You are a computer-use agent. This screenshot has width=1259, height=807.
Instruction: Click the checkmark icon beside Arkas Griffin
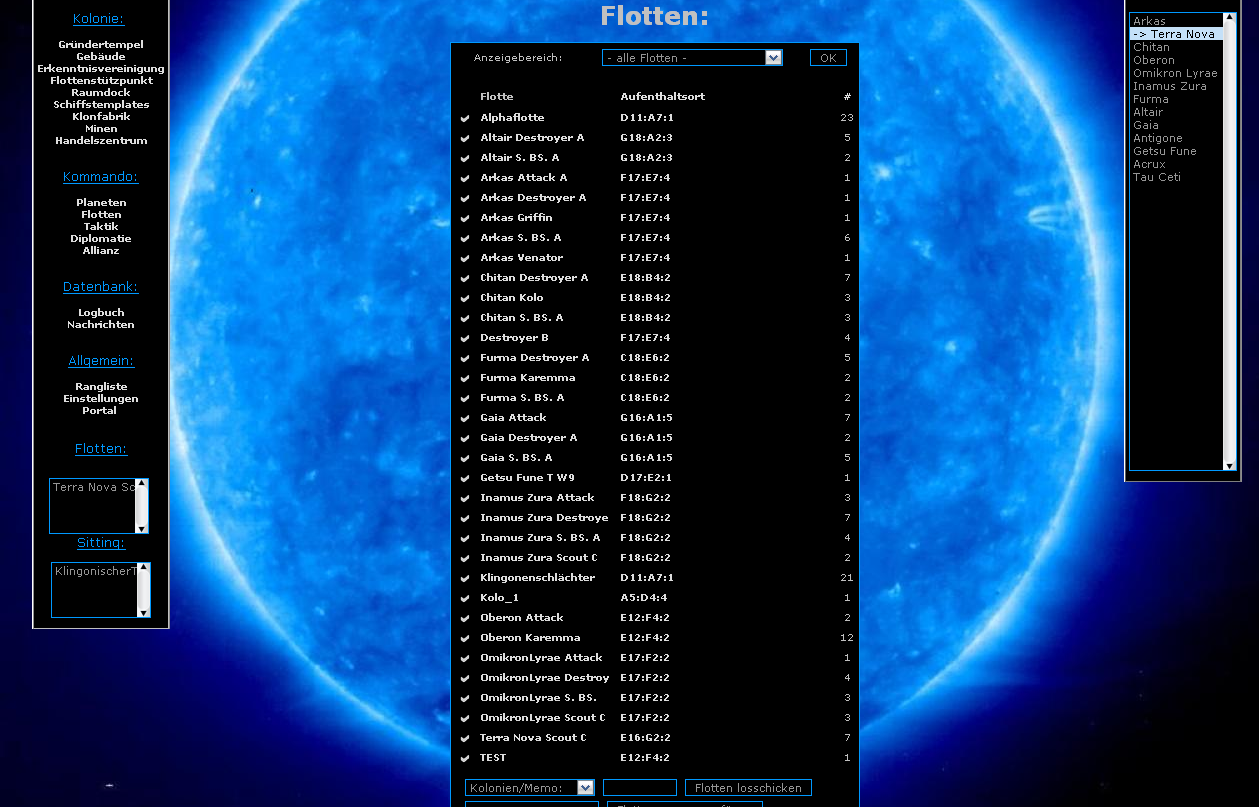(x=465, y=219)
